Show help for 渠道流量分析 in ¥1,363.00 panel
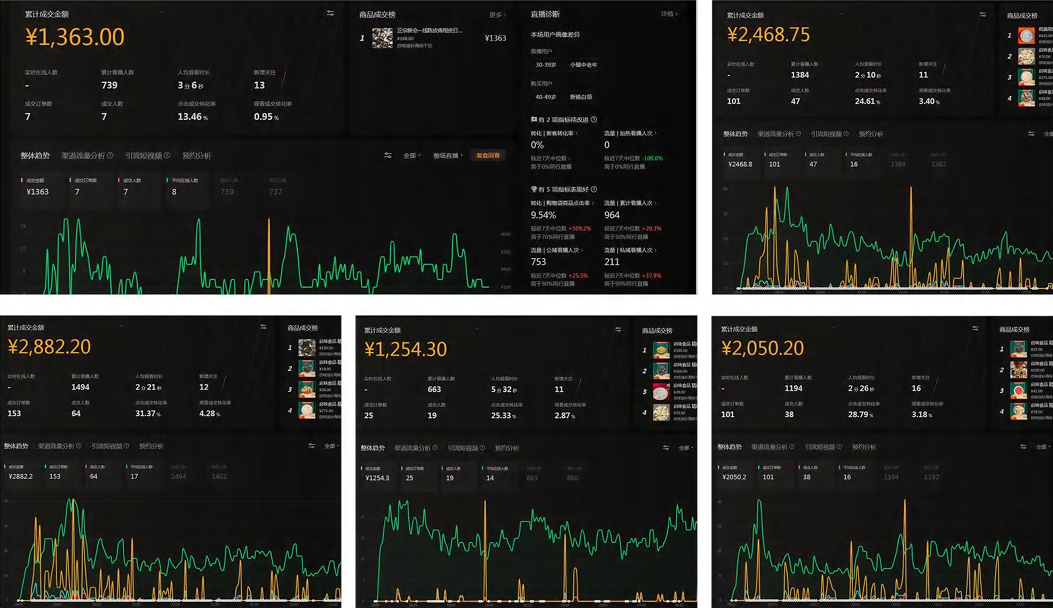The image size is (1053, 608). [110, 155]
